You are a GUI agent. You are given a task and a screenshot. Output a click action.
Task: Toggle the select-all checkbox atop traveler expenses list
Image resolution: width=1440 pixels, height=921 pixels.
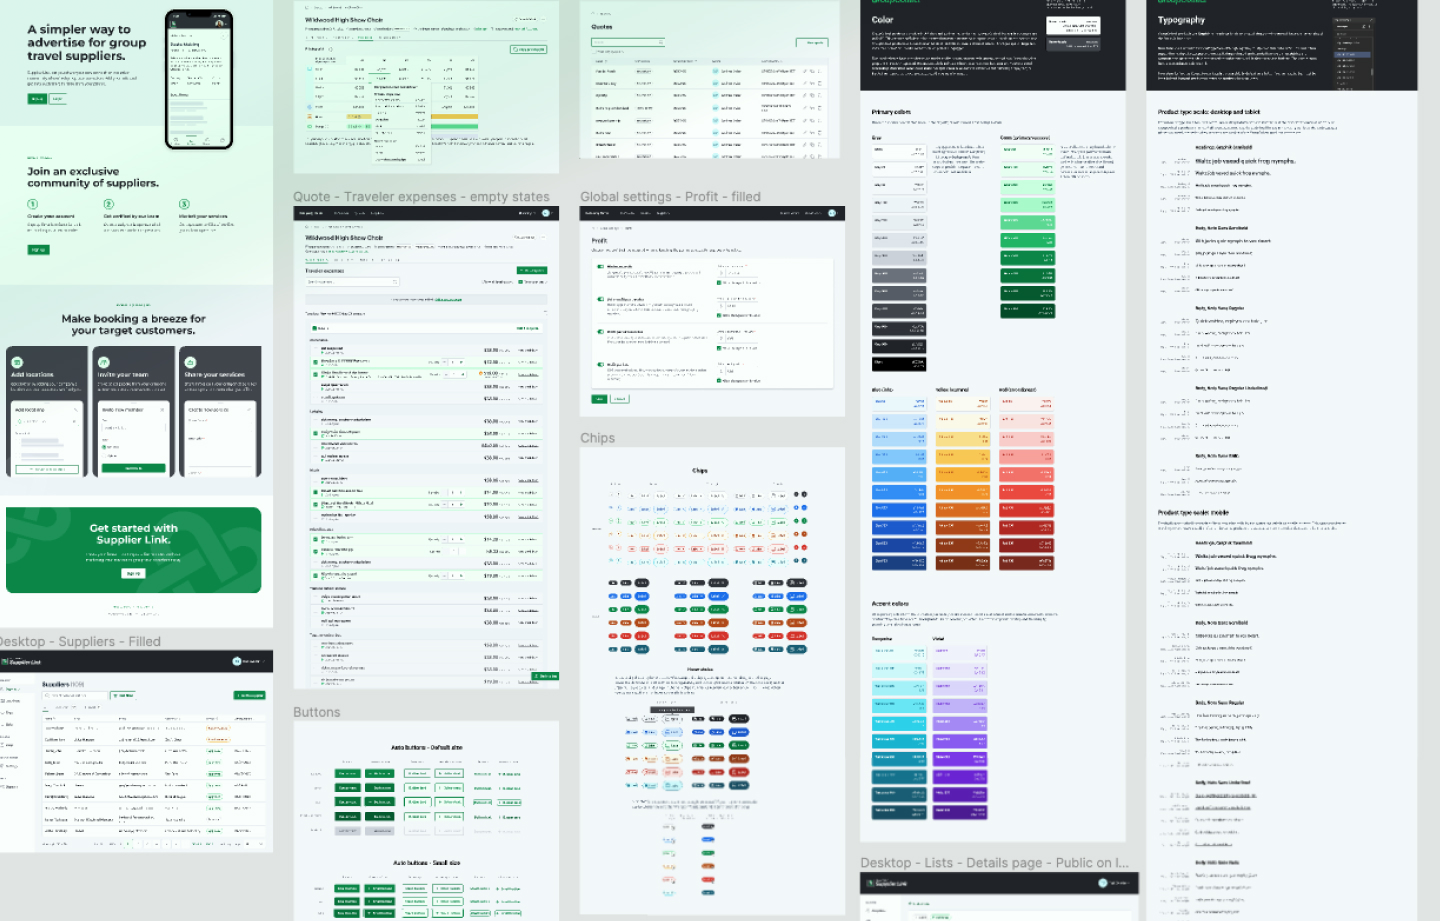point(315,328)
